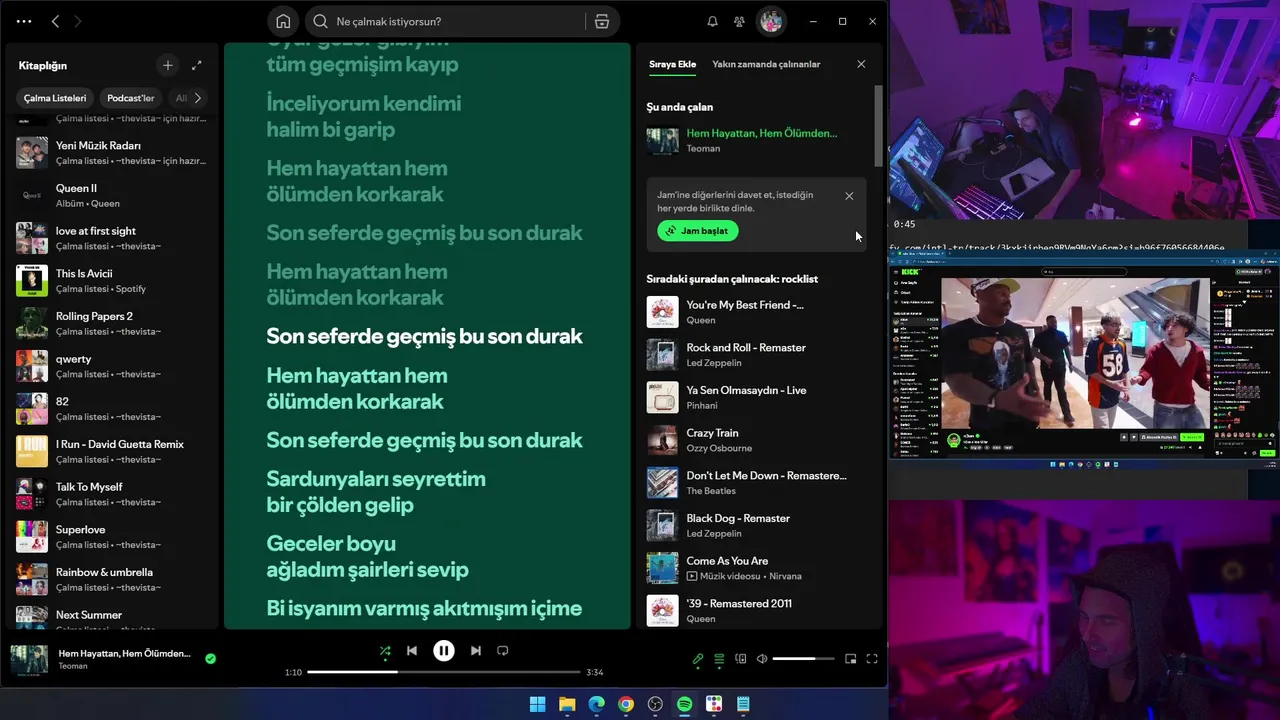
Task: Close the queue side panel
Action: 861,64
